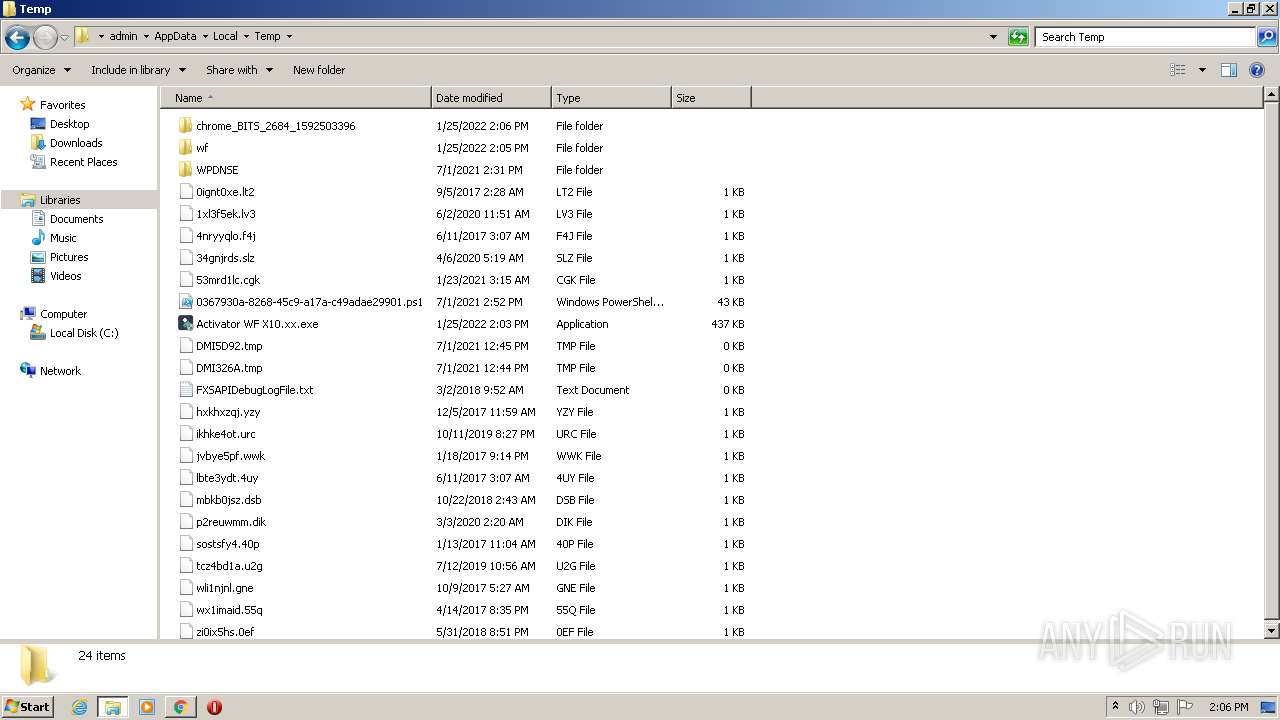Select file name DMI326A.tmp

(229, 368)
